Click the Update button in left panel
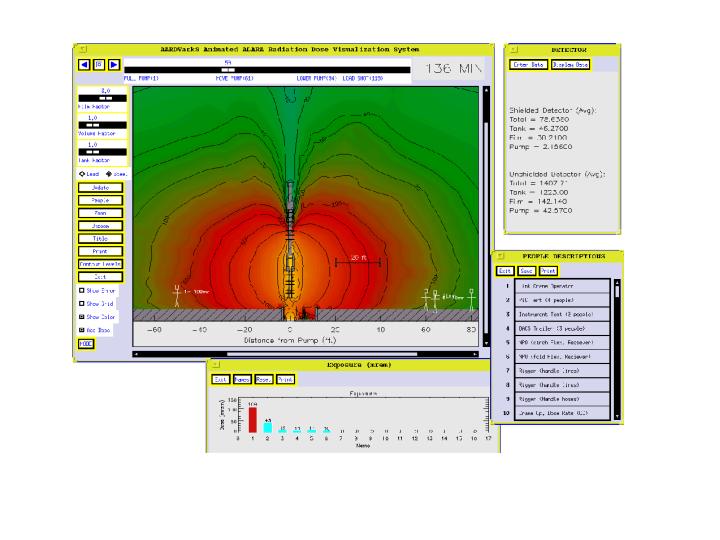720x540 pixels. pyautogui.click(x=100, y=187)
